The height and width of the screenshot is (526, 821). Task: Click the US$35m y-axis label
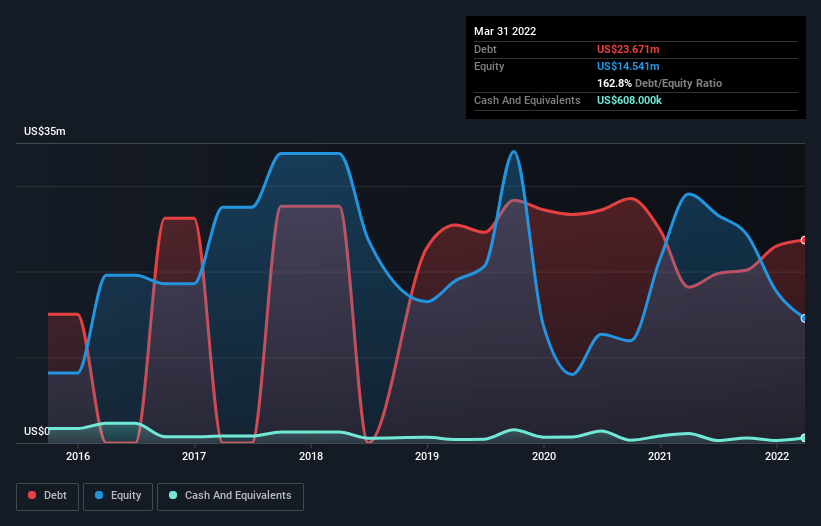45,131
